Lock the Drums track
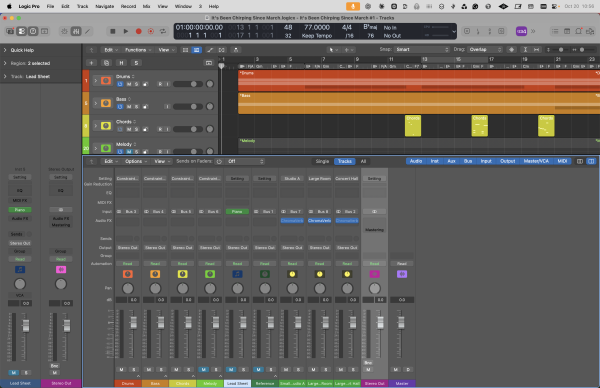Screen dimensions: 600x388 [145, 84]
